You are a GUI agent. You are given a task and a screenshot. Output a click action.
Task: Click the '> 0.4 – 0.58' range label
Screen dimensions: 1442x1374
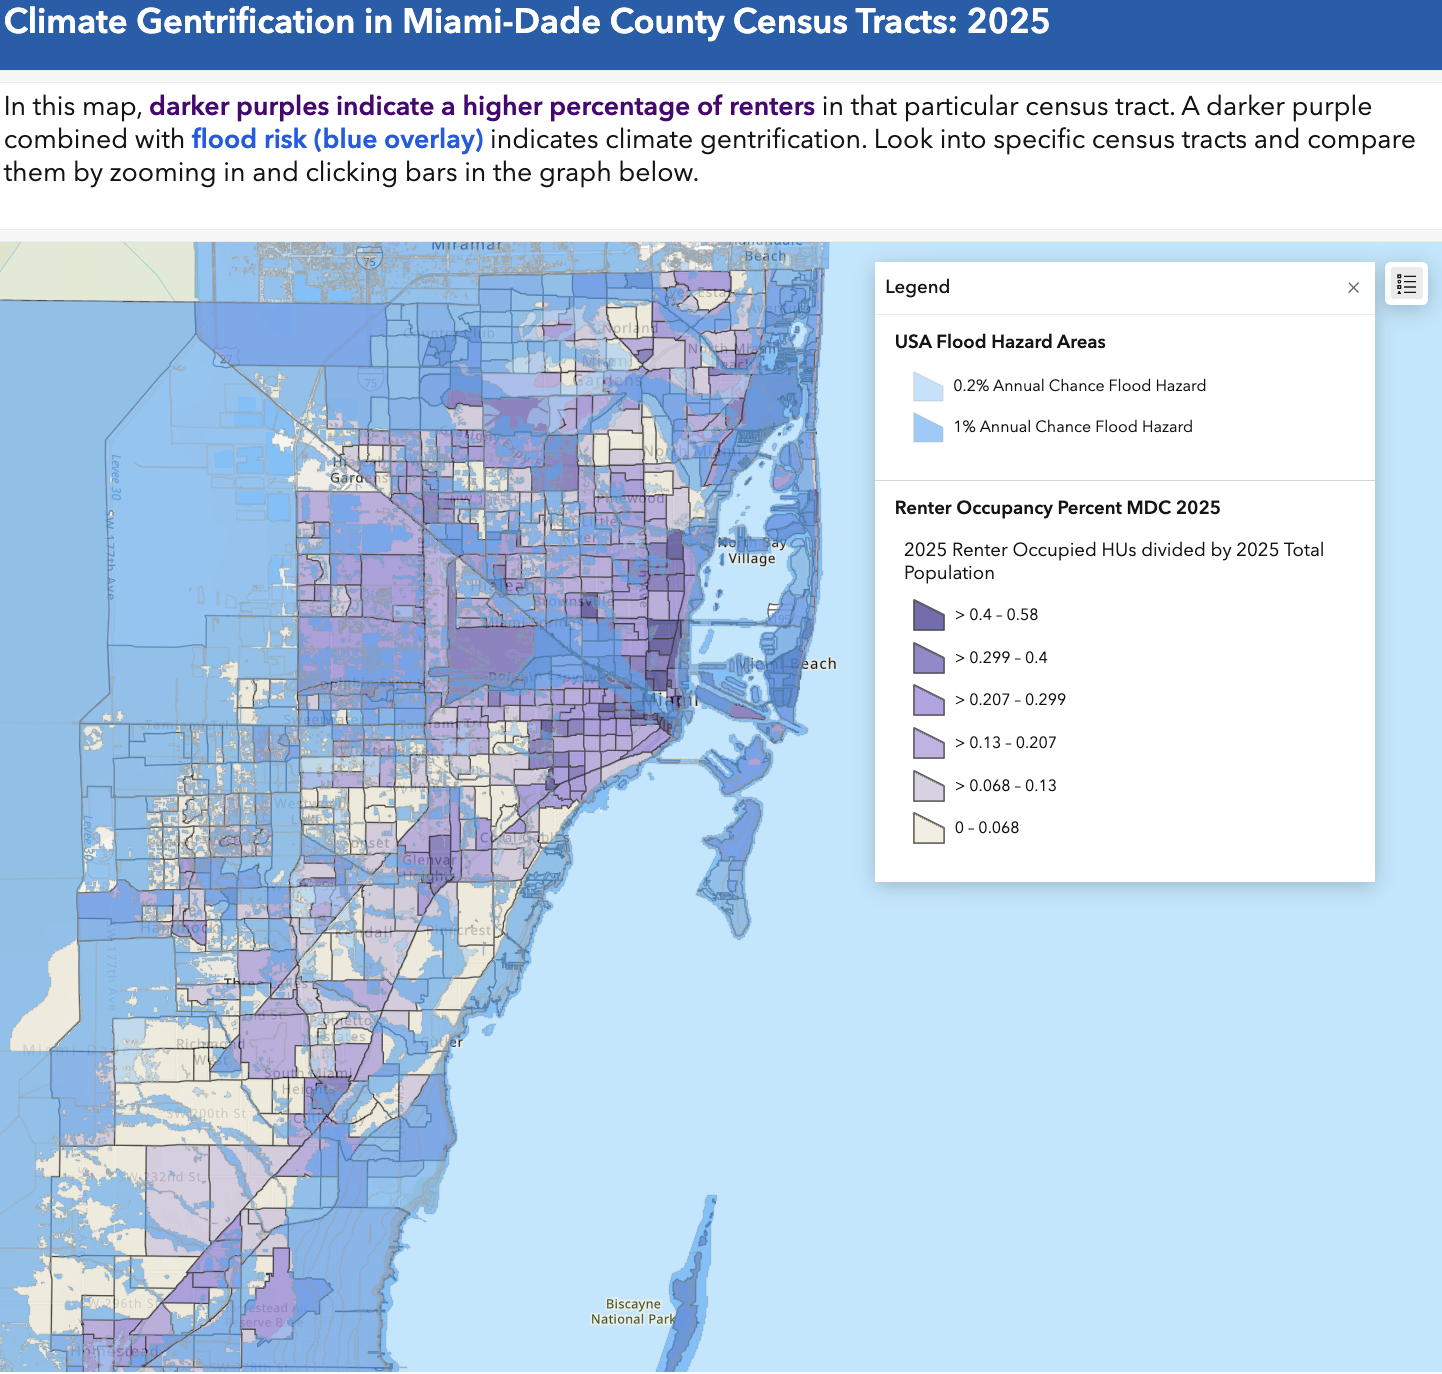point(996,615)
